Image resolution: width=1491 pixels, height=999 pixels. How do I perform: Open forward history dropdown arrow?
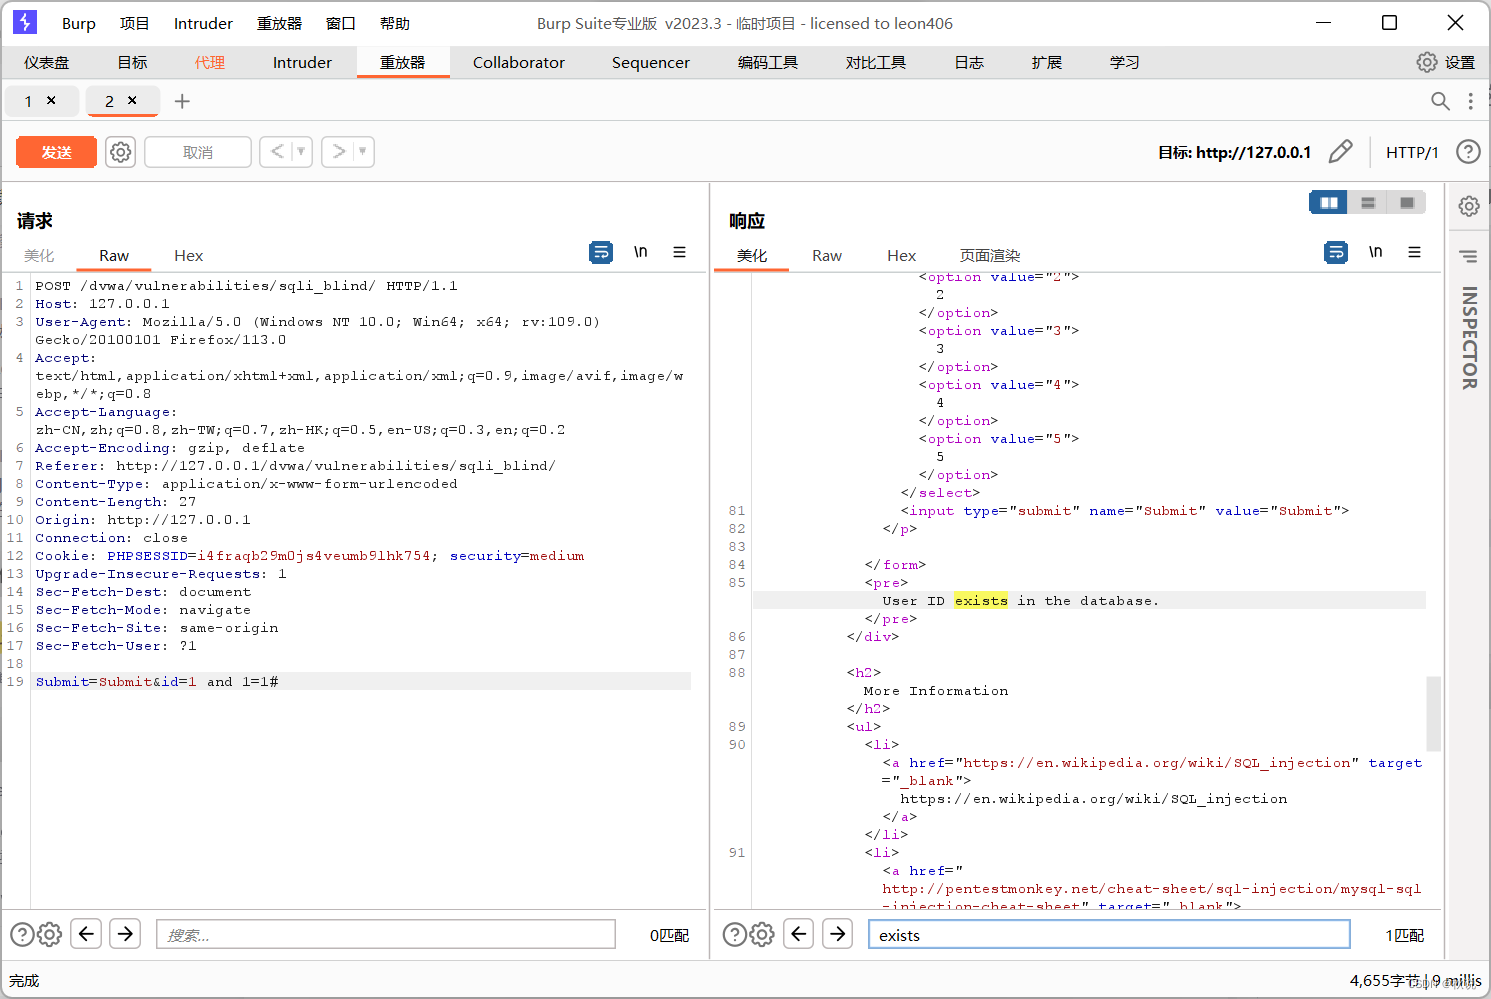click(x=363, y=152)
